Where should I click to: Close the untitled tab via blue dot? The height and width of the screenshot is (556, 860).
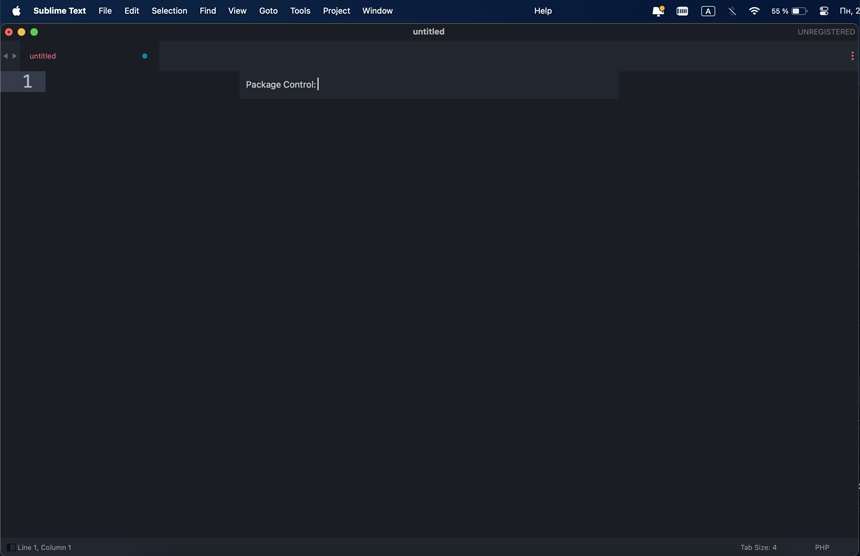[x=145, y=56]
